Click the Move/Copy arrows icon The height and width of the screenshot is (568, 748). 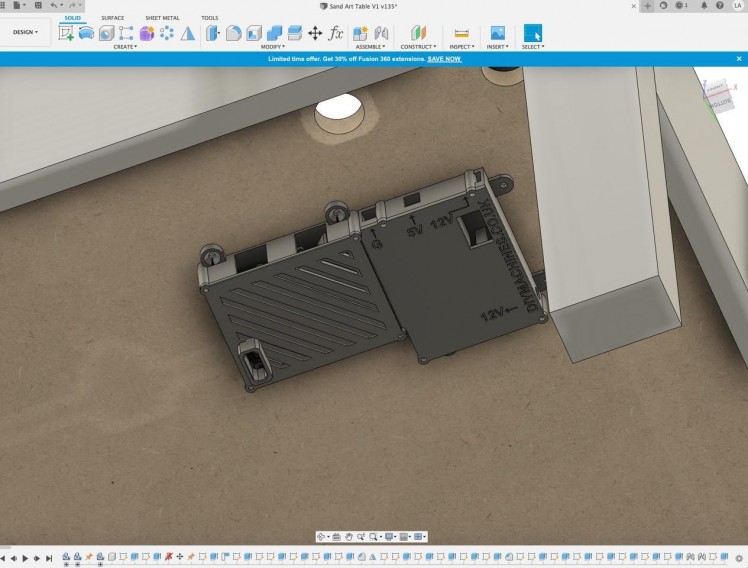pyautogui.click(x=315, y=33)
